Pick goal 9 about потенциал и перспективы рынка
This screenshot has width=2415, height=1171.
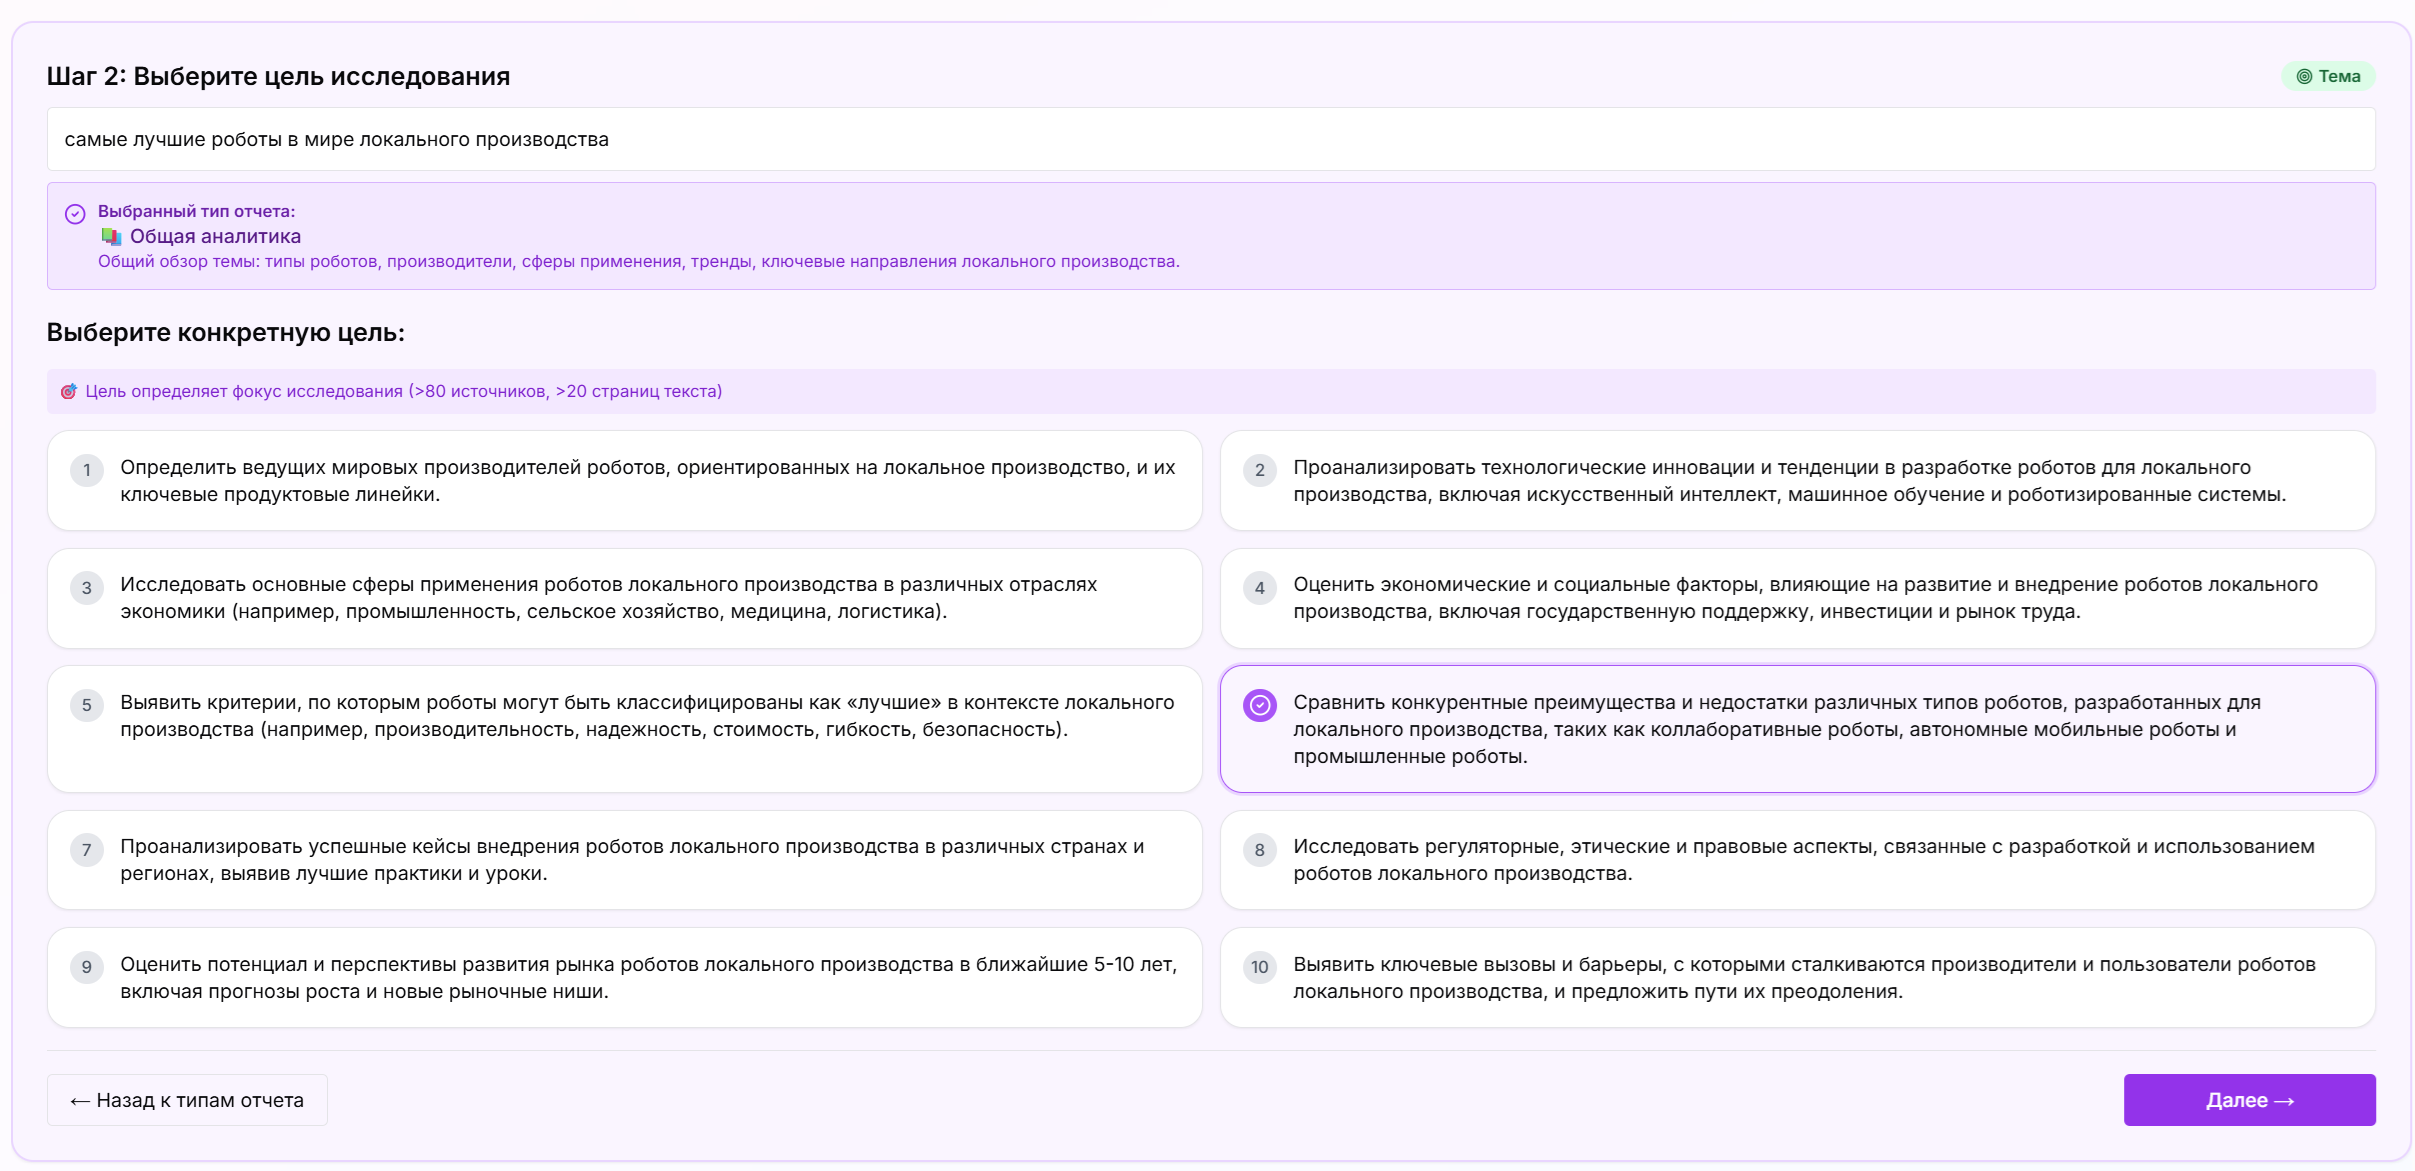click(x=624, y=977)
